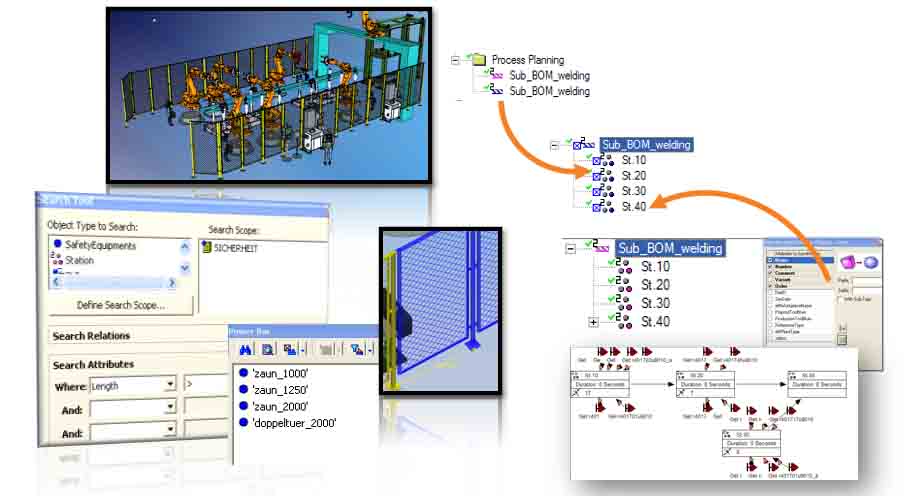This screenshot has width=920, height=496.
Task: Click the comparison operator field showing '>'
Action: click(192, 384)
